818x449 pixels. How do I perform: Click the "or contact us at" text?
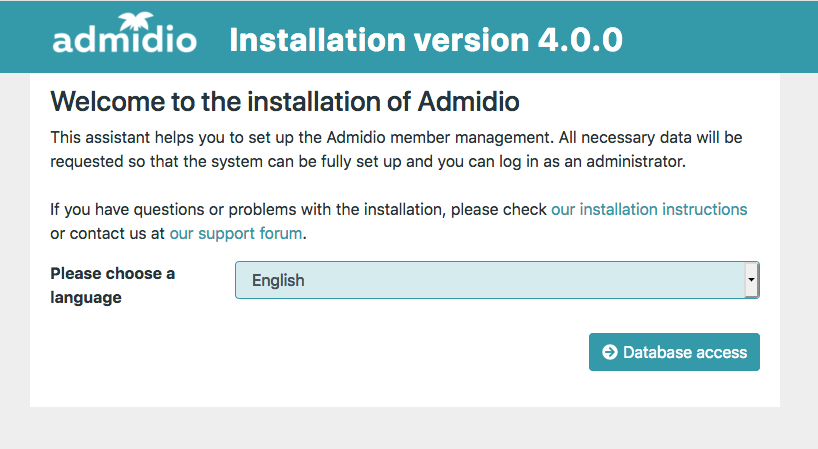coord(108,234)
